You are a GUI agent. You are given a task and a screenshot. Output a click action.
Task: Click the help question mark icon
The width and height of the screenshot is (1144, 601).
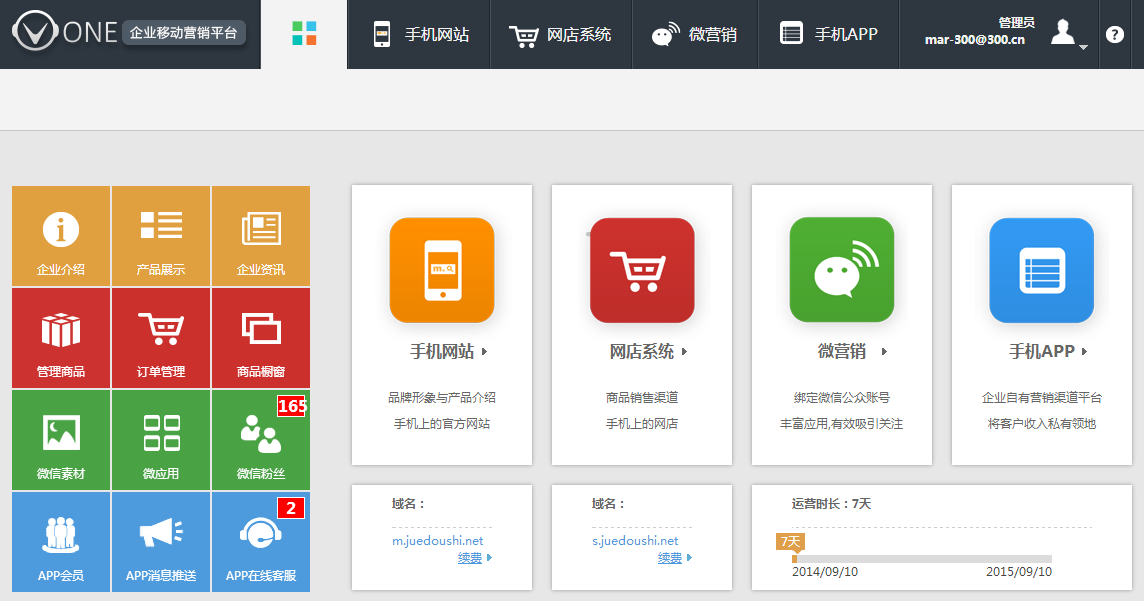pos(1115,34)
